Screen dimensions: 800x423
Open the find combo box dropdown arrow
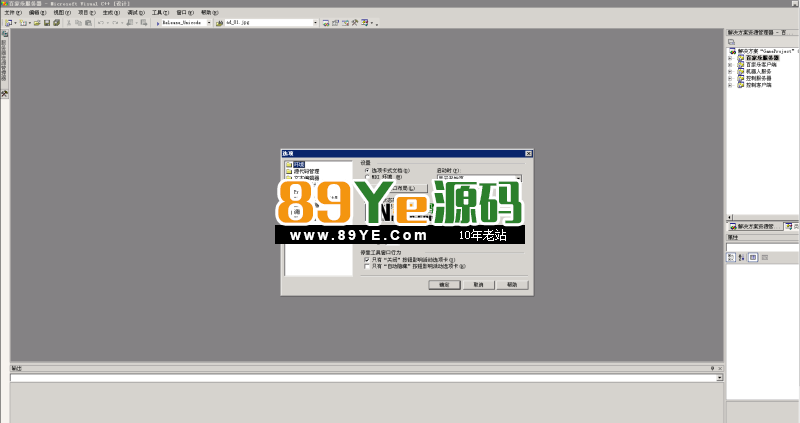coord(315,23)
